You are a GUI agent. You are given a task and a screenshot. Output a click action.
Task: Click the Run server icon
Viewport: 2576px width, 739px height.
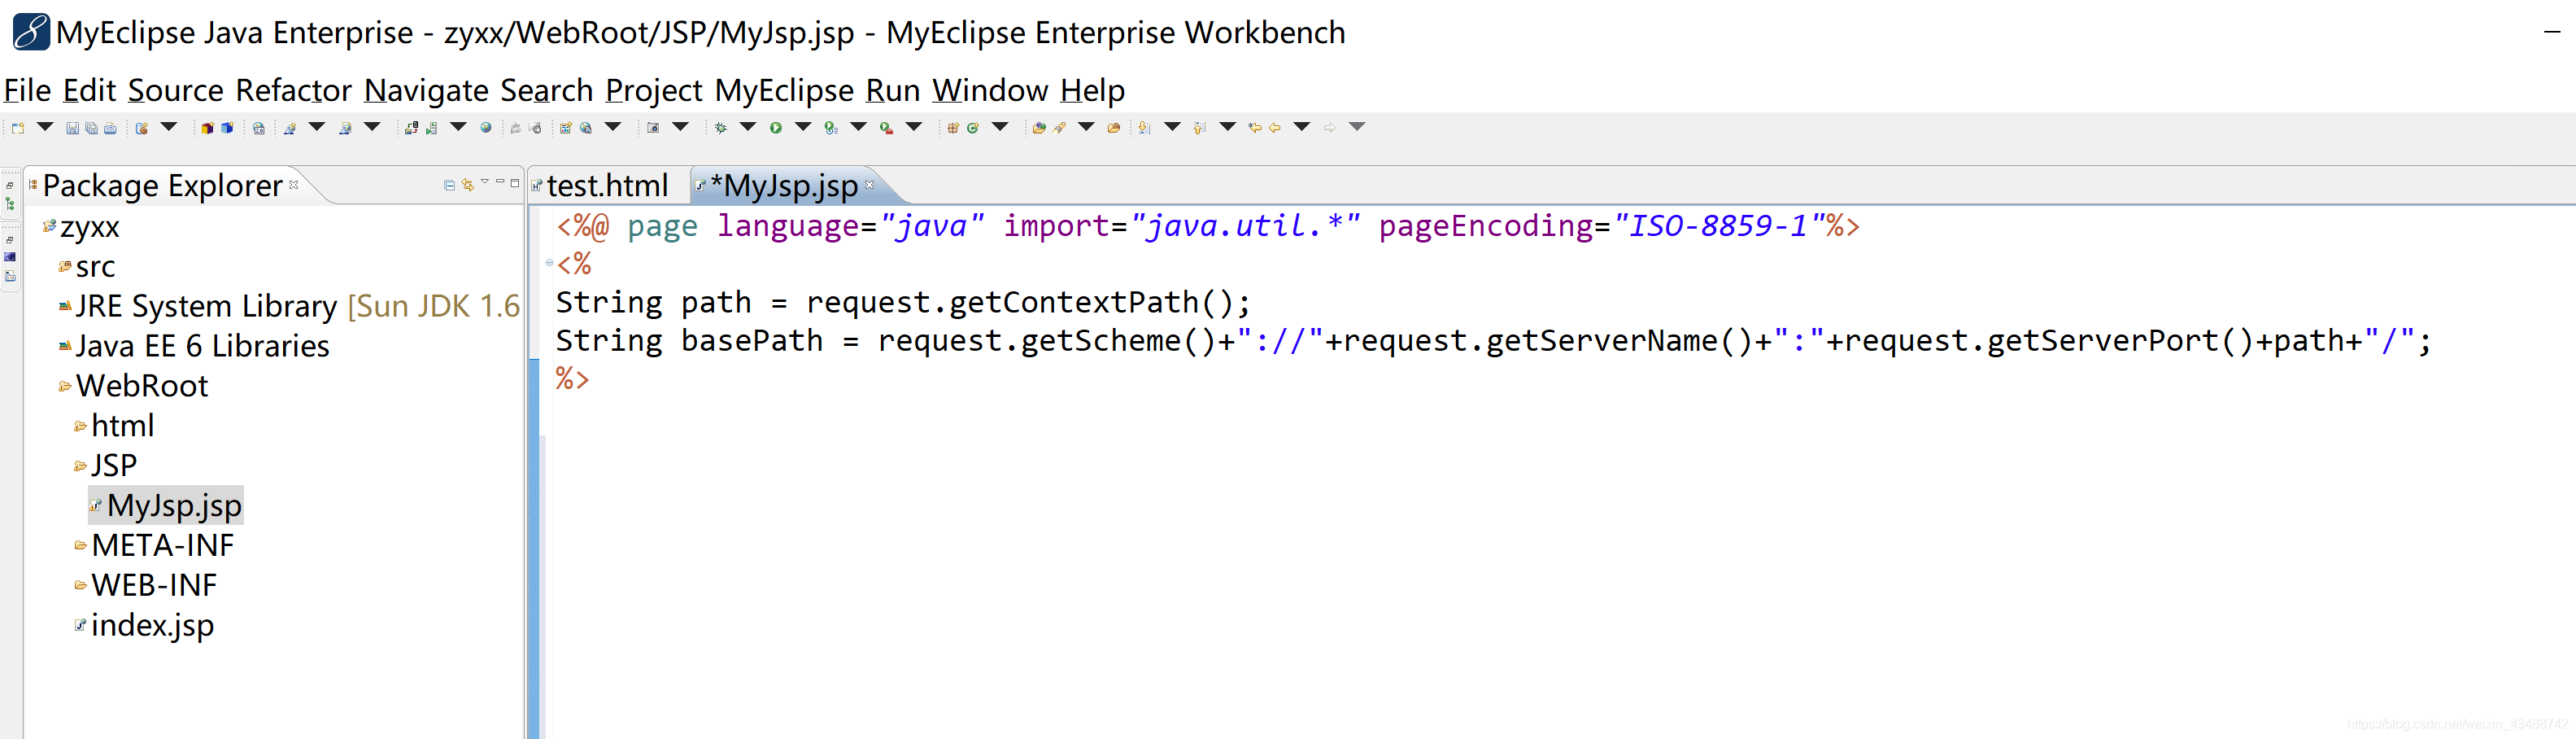coord(432,128)
